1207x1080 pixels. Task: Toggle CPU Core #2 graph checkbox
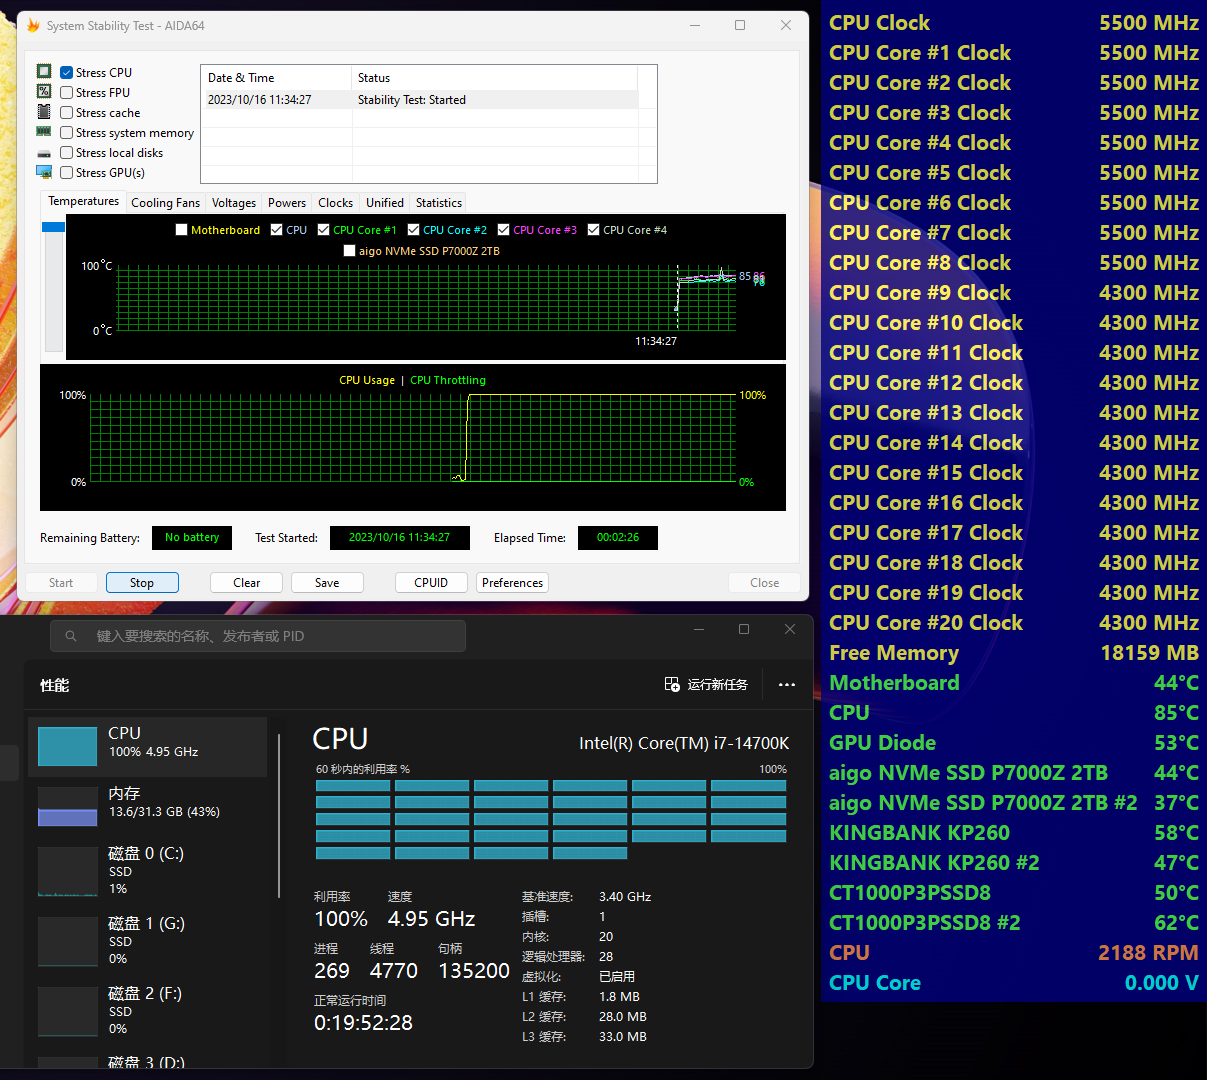[413, 229]
